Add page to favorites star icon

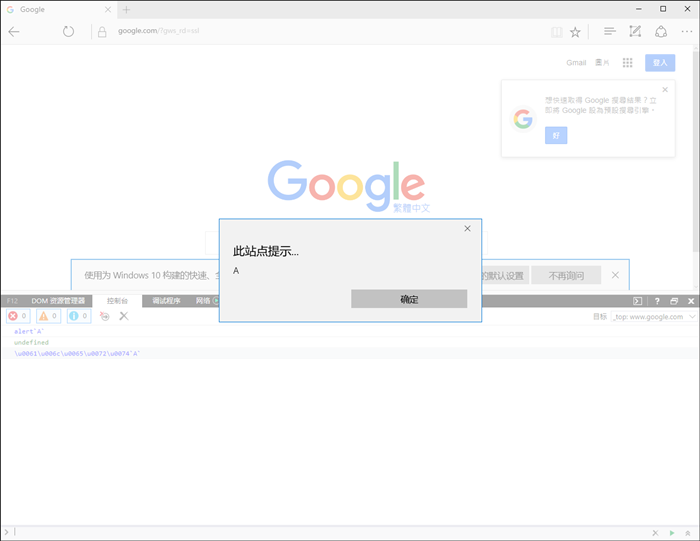coord(575,32)
